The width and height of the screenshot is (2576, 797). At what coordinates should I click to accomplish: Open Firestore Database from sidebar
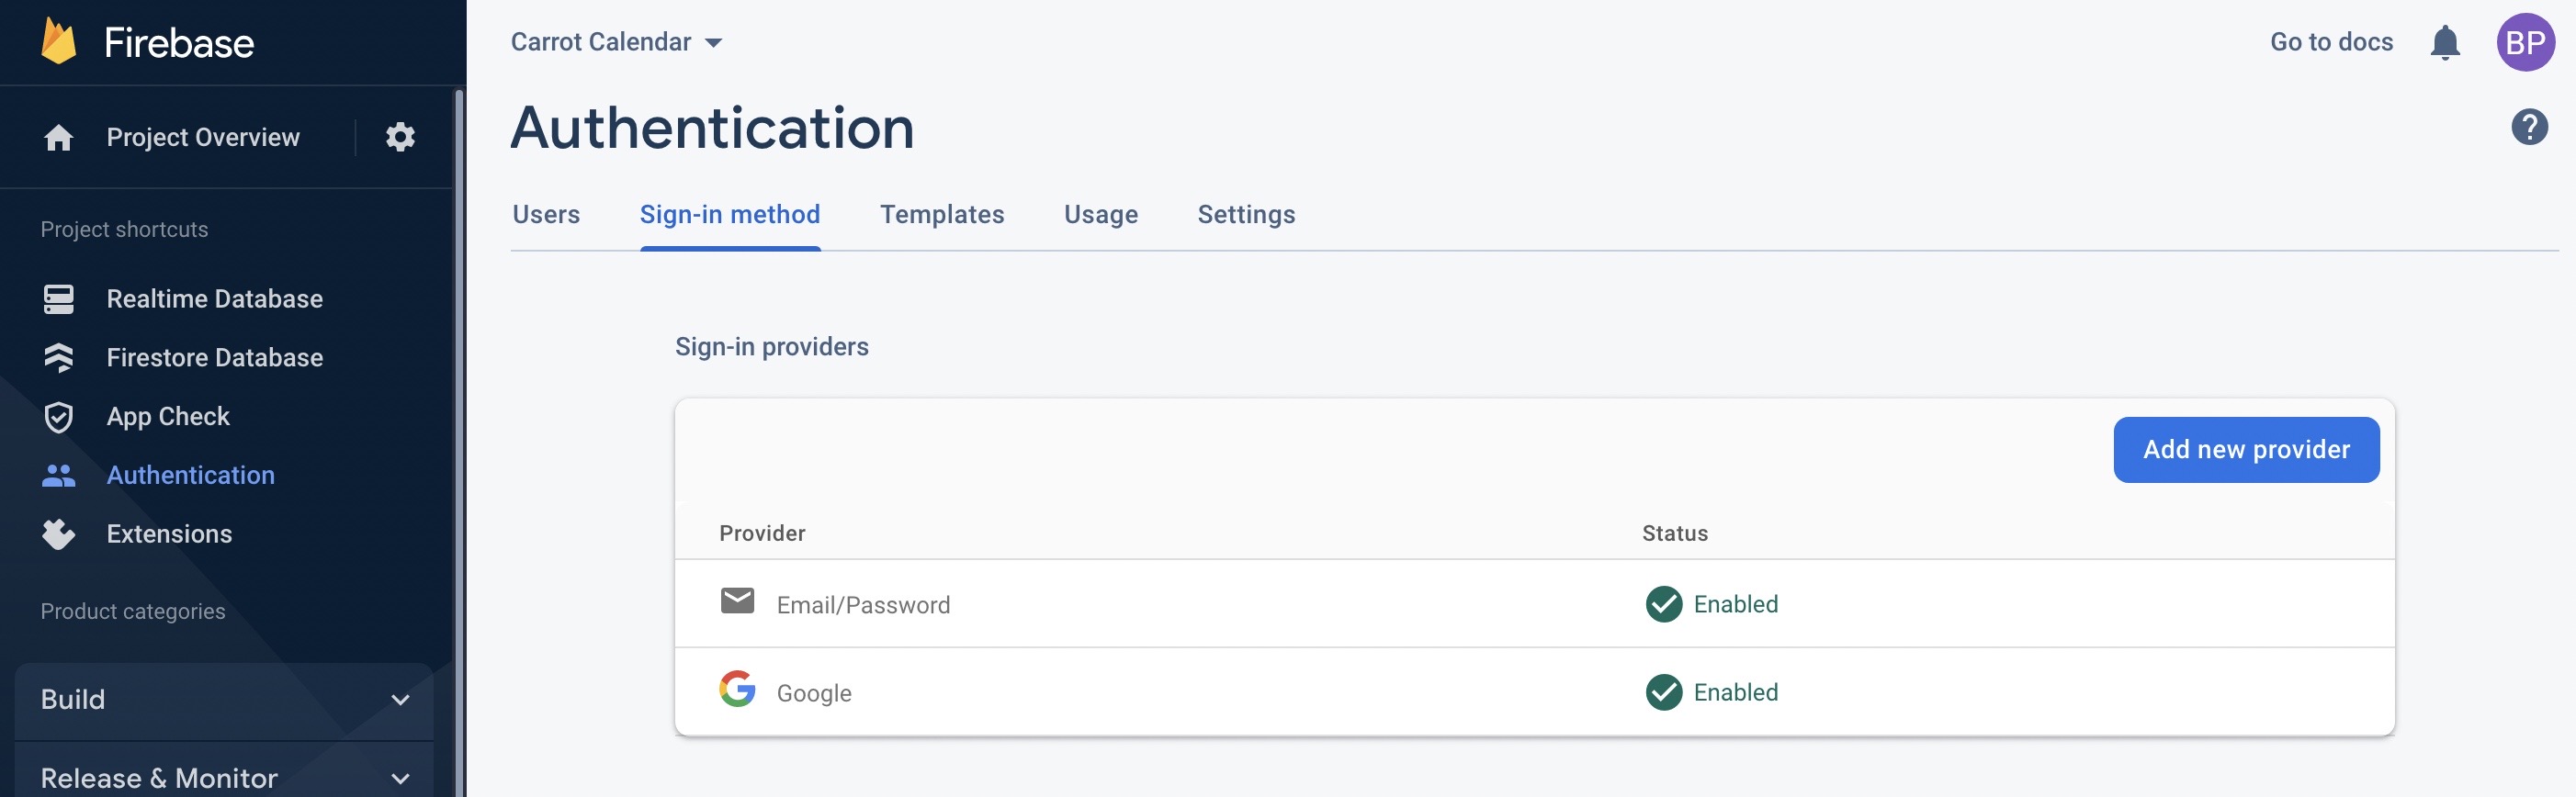pyautogui.click(x=215, y=358)
